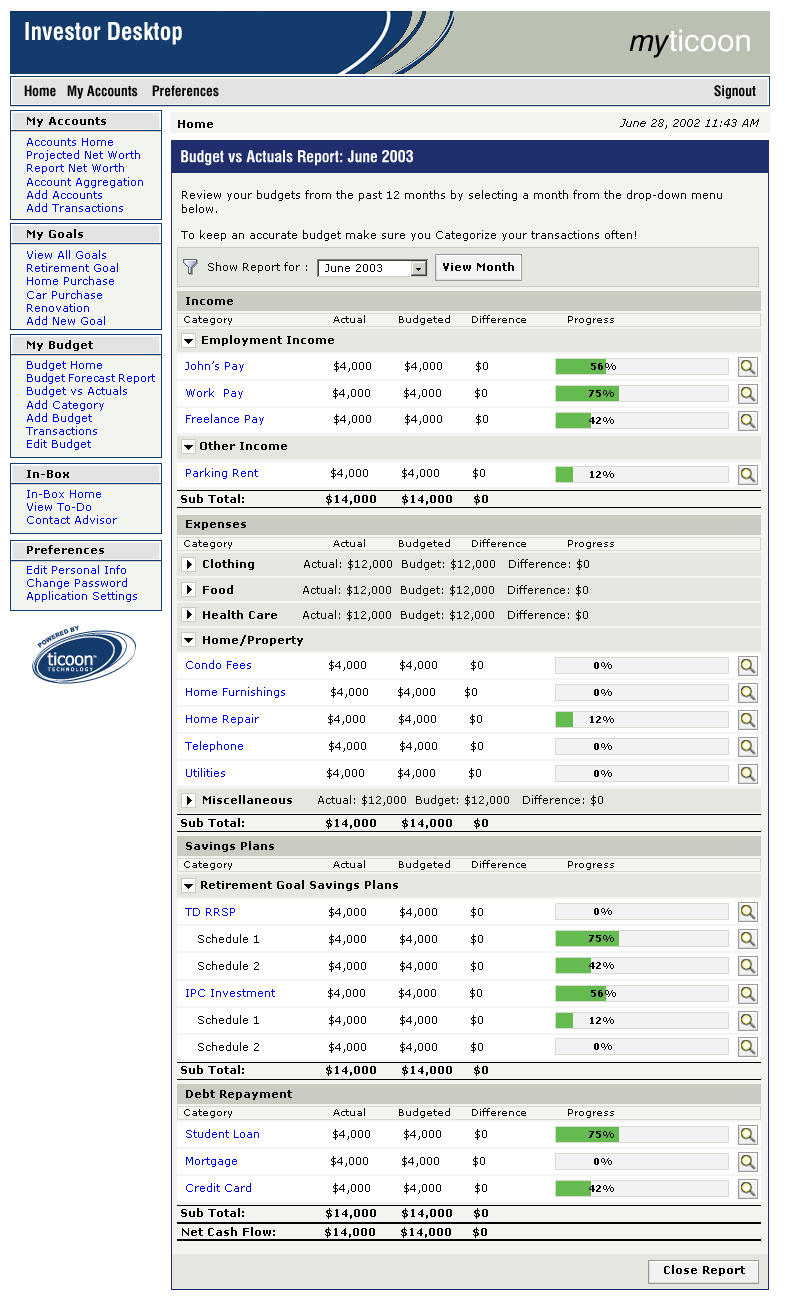Open details magnifier for Freelance Pay
The image size is (800, 1302).
pos(747,420)
